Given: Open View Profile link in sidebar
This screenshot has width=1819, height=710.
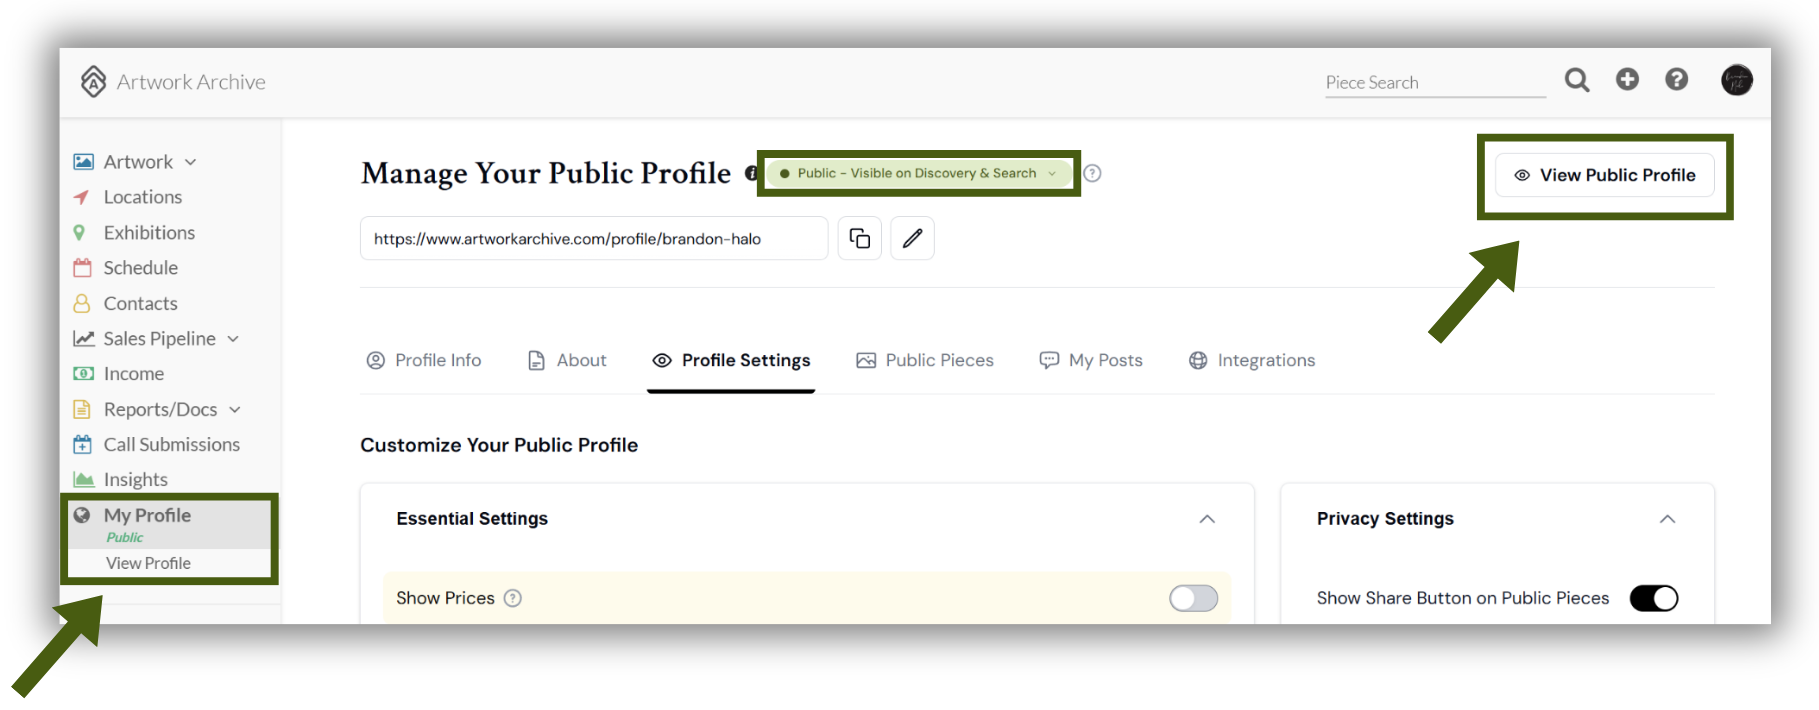Looking at the screenshot, I should pyautogui.click(x=148, y=563).
